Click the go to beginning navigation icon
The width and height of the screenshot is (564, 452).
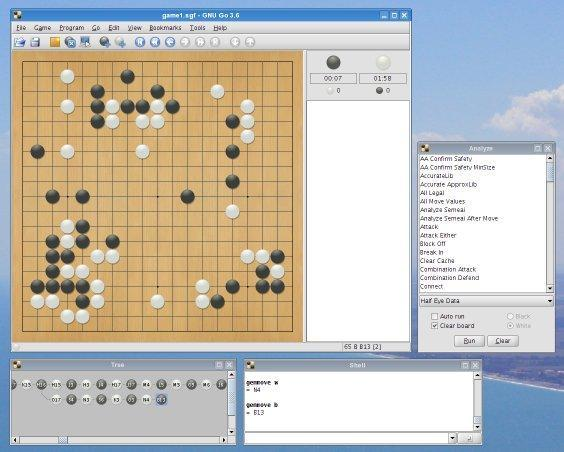tap(140, 42)
